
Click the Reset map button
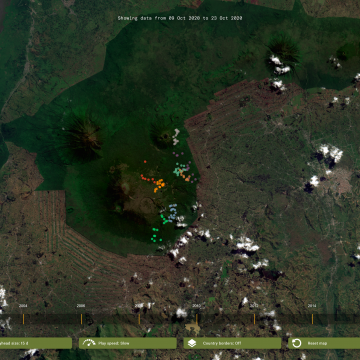pyautogui.click(x=324, y=343)
